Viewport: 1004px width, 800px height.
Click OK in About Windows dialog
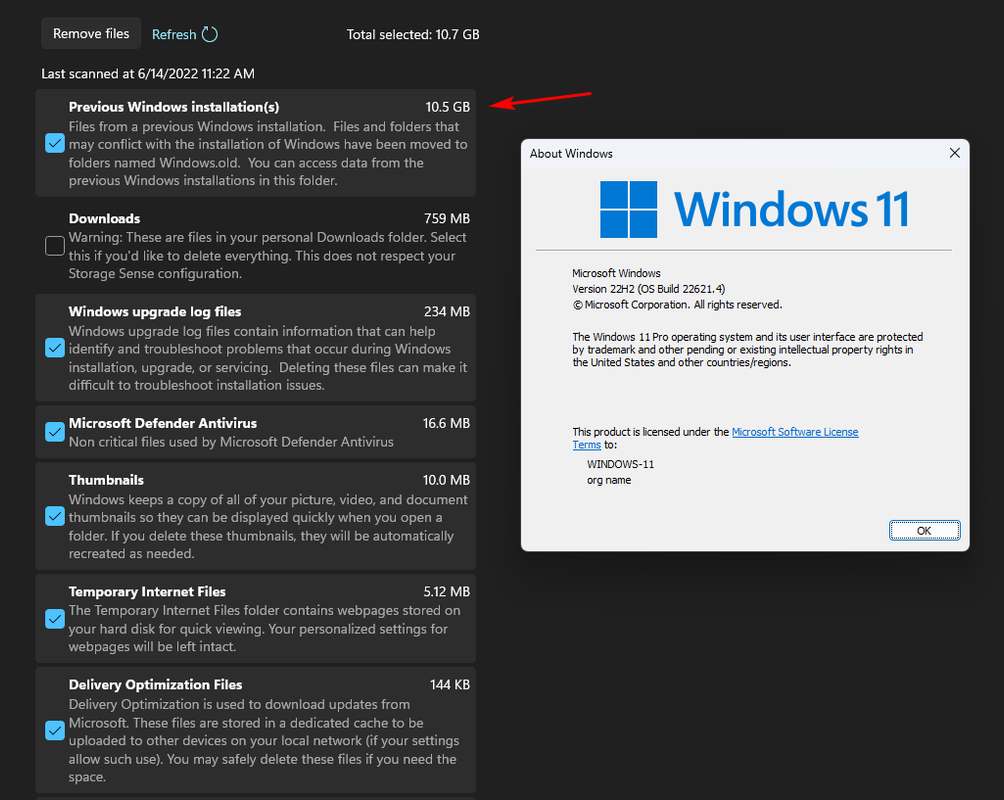click(924, 530)
